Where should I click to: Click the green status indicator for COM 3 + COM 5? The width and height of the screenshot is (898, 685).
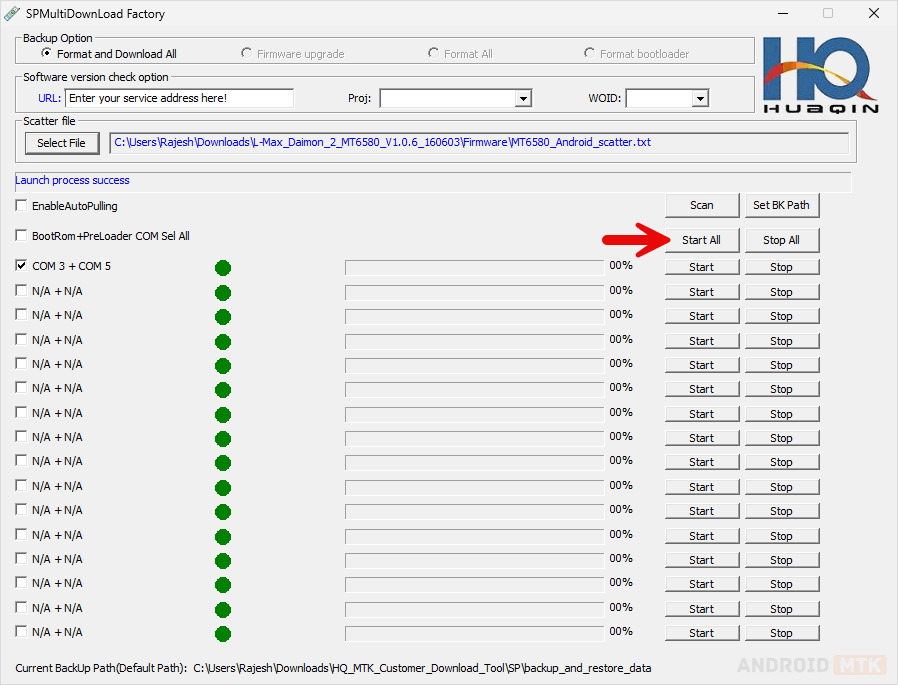click(x=223, y=268)
